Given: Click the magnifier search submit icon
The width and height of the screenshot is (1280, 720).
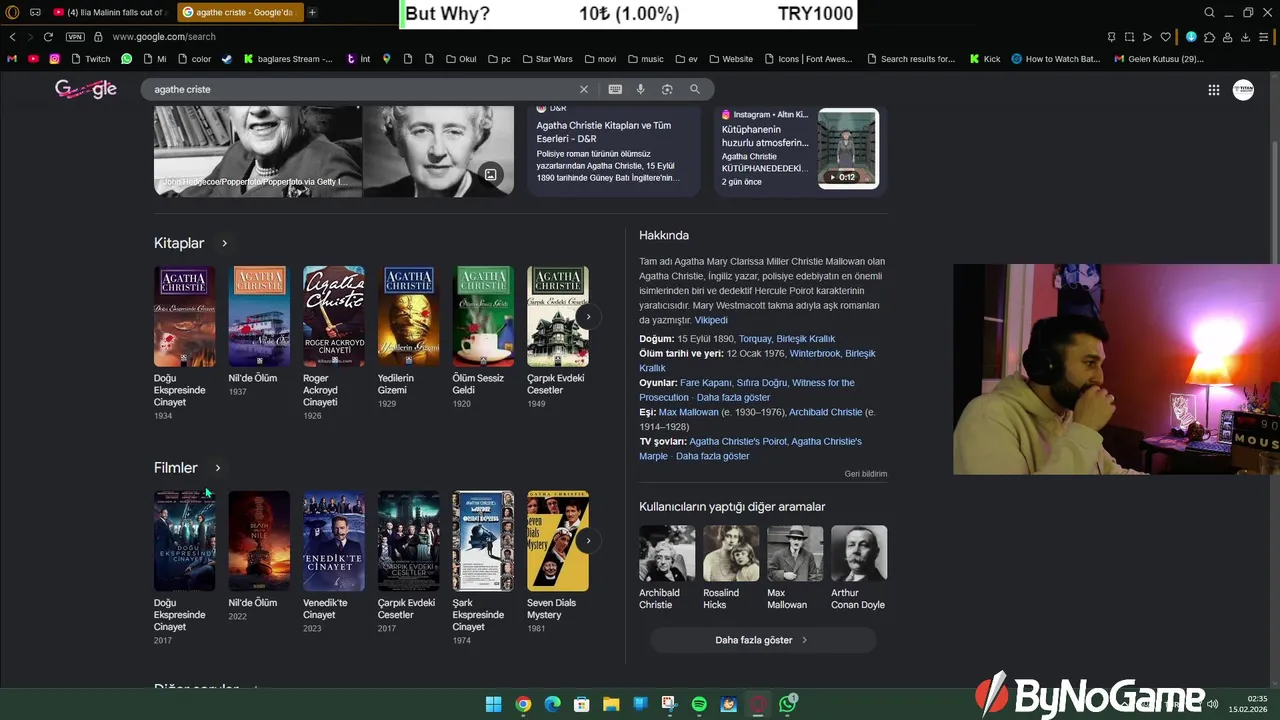Looking at the screenshot, I should 695,89.
